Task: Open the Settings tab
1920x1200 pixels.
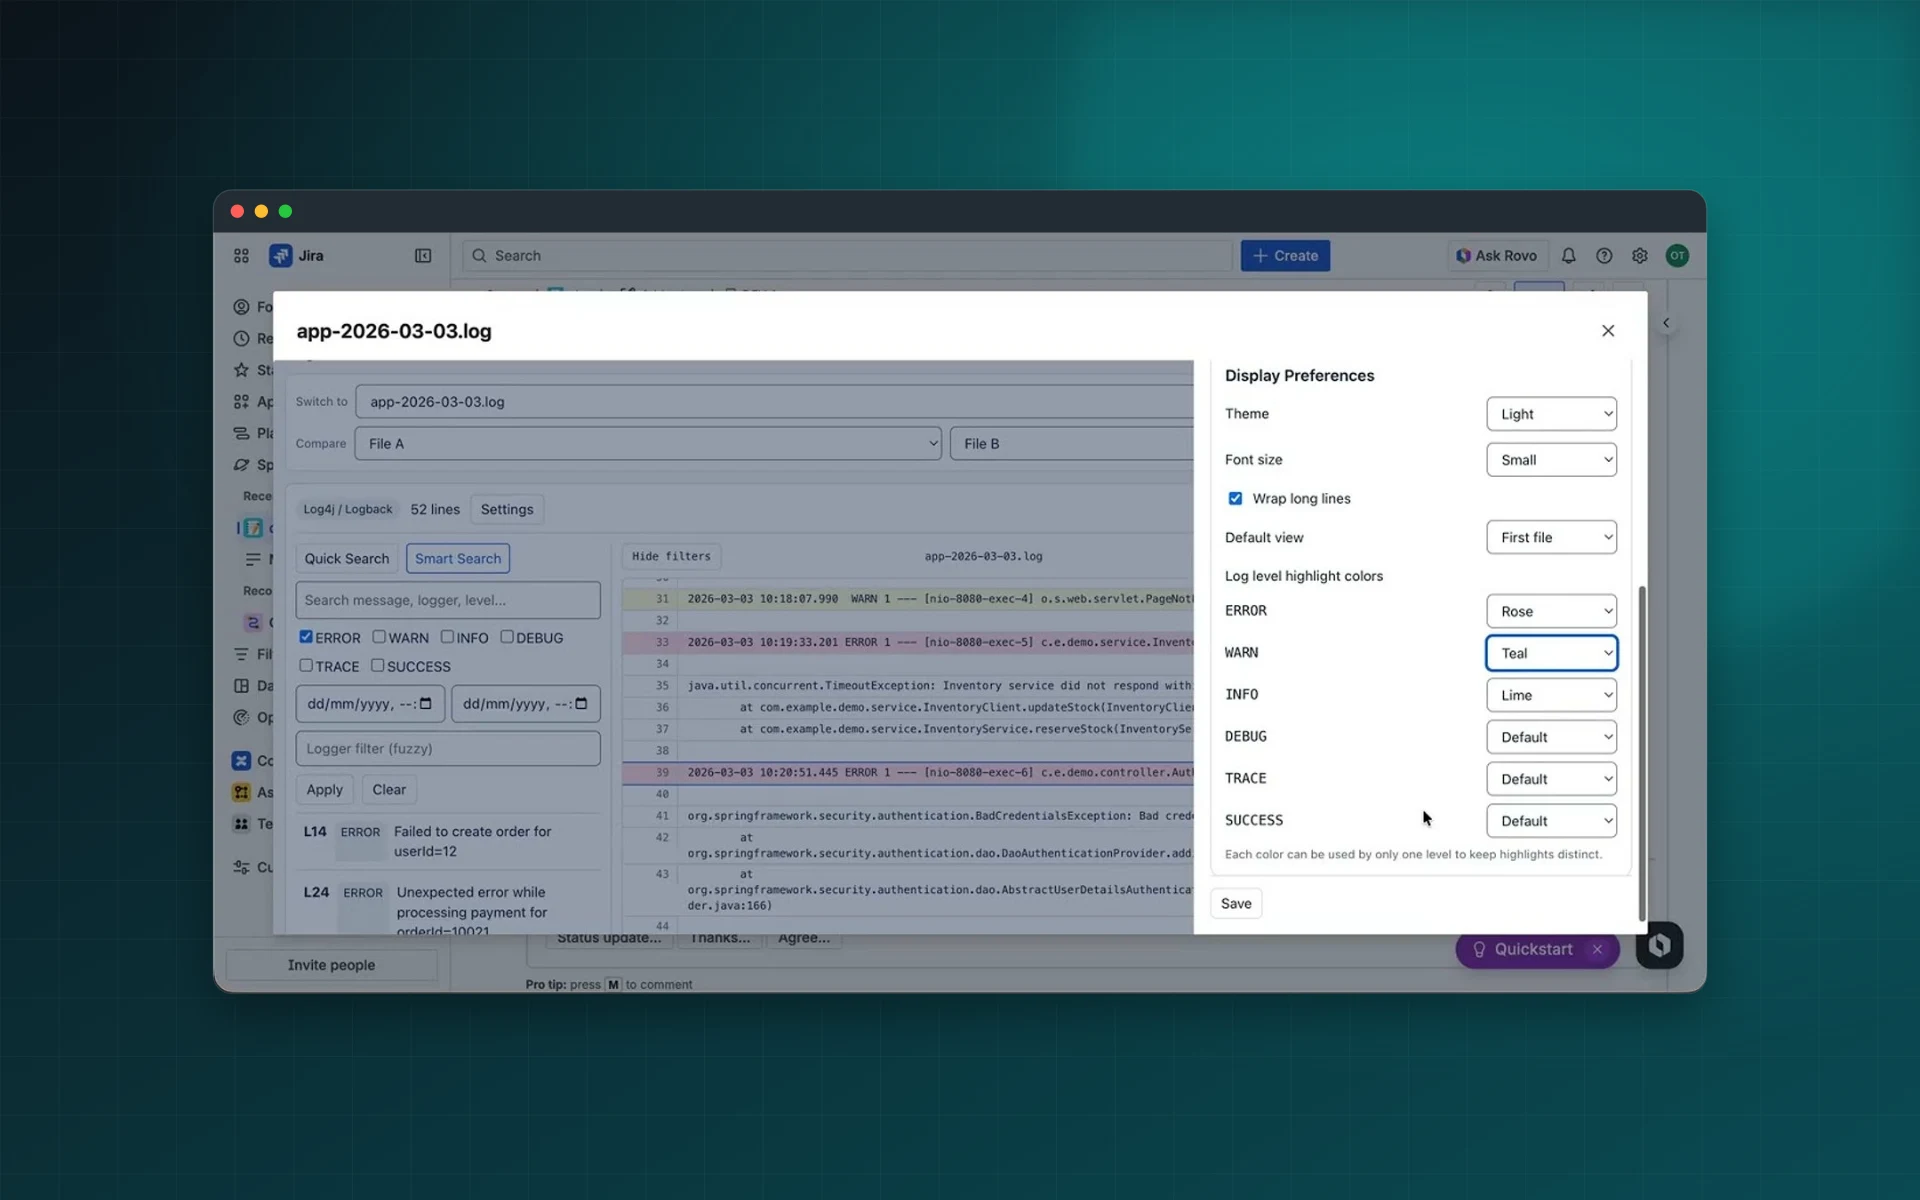Action: (507, 509)
